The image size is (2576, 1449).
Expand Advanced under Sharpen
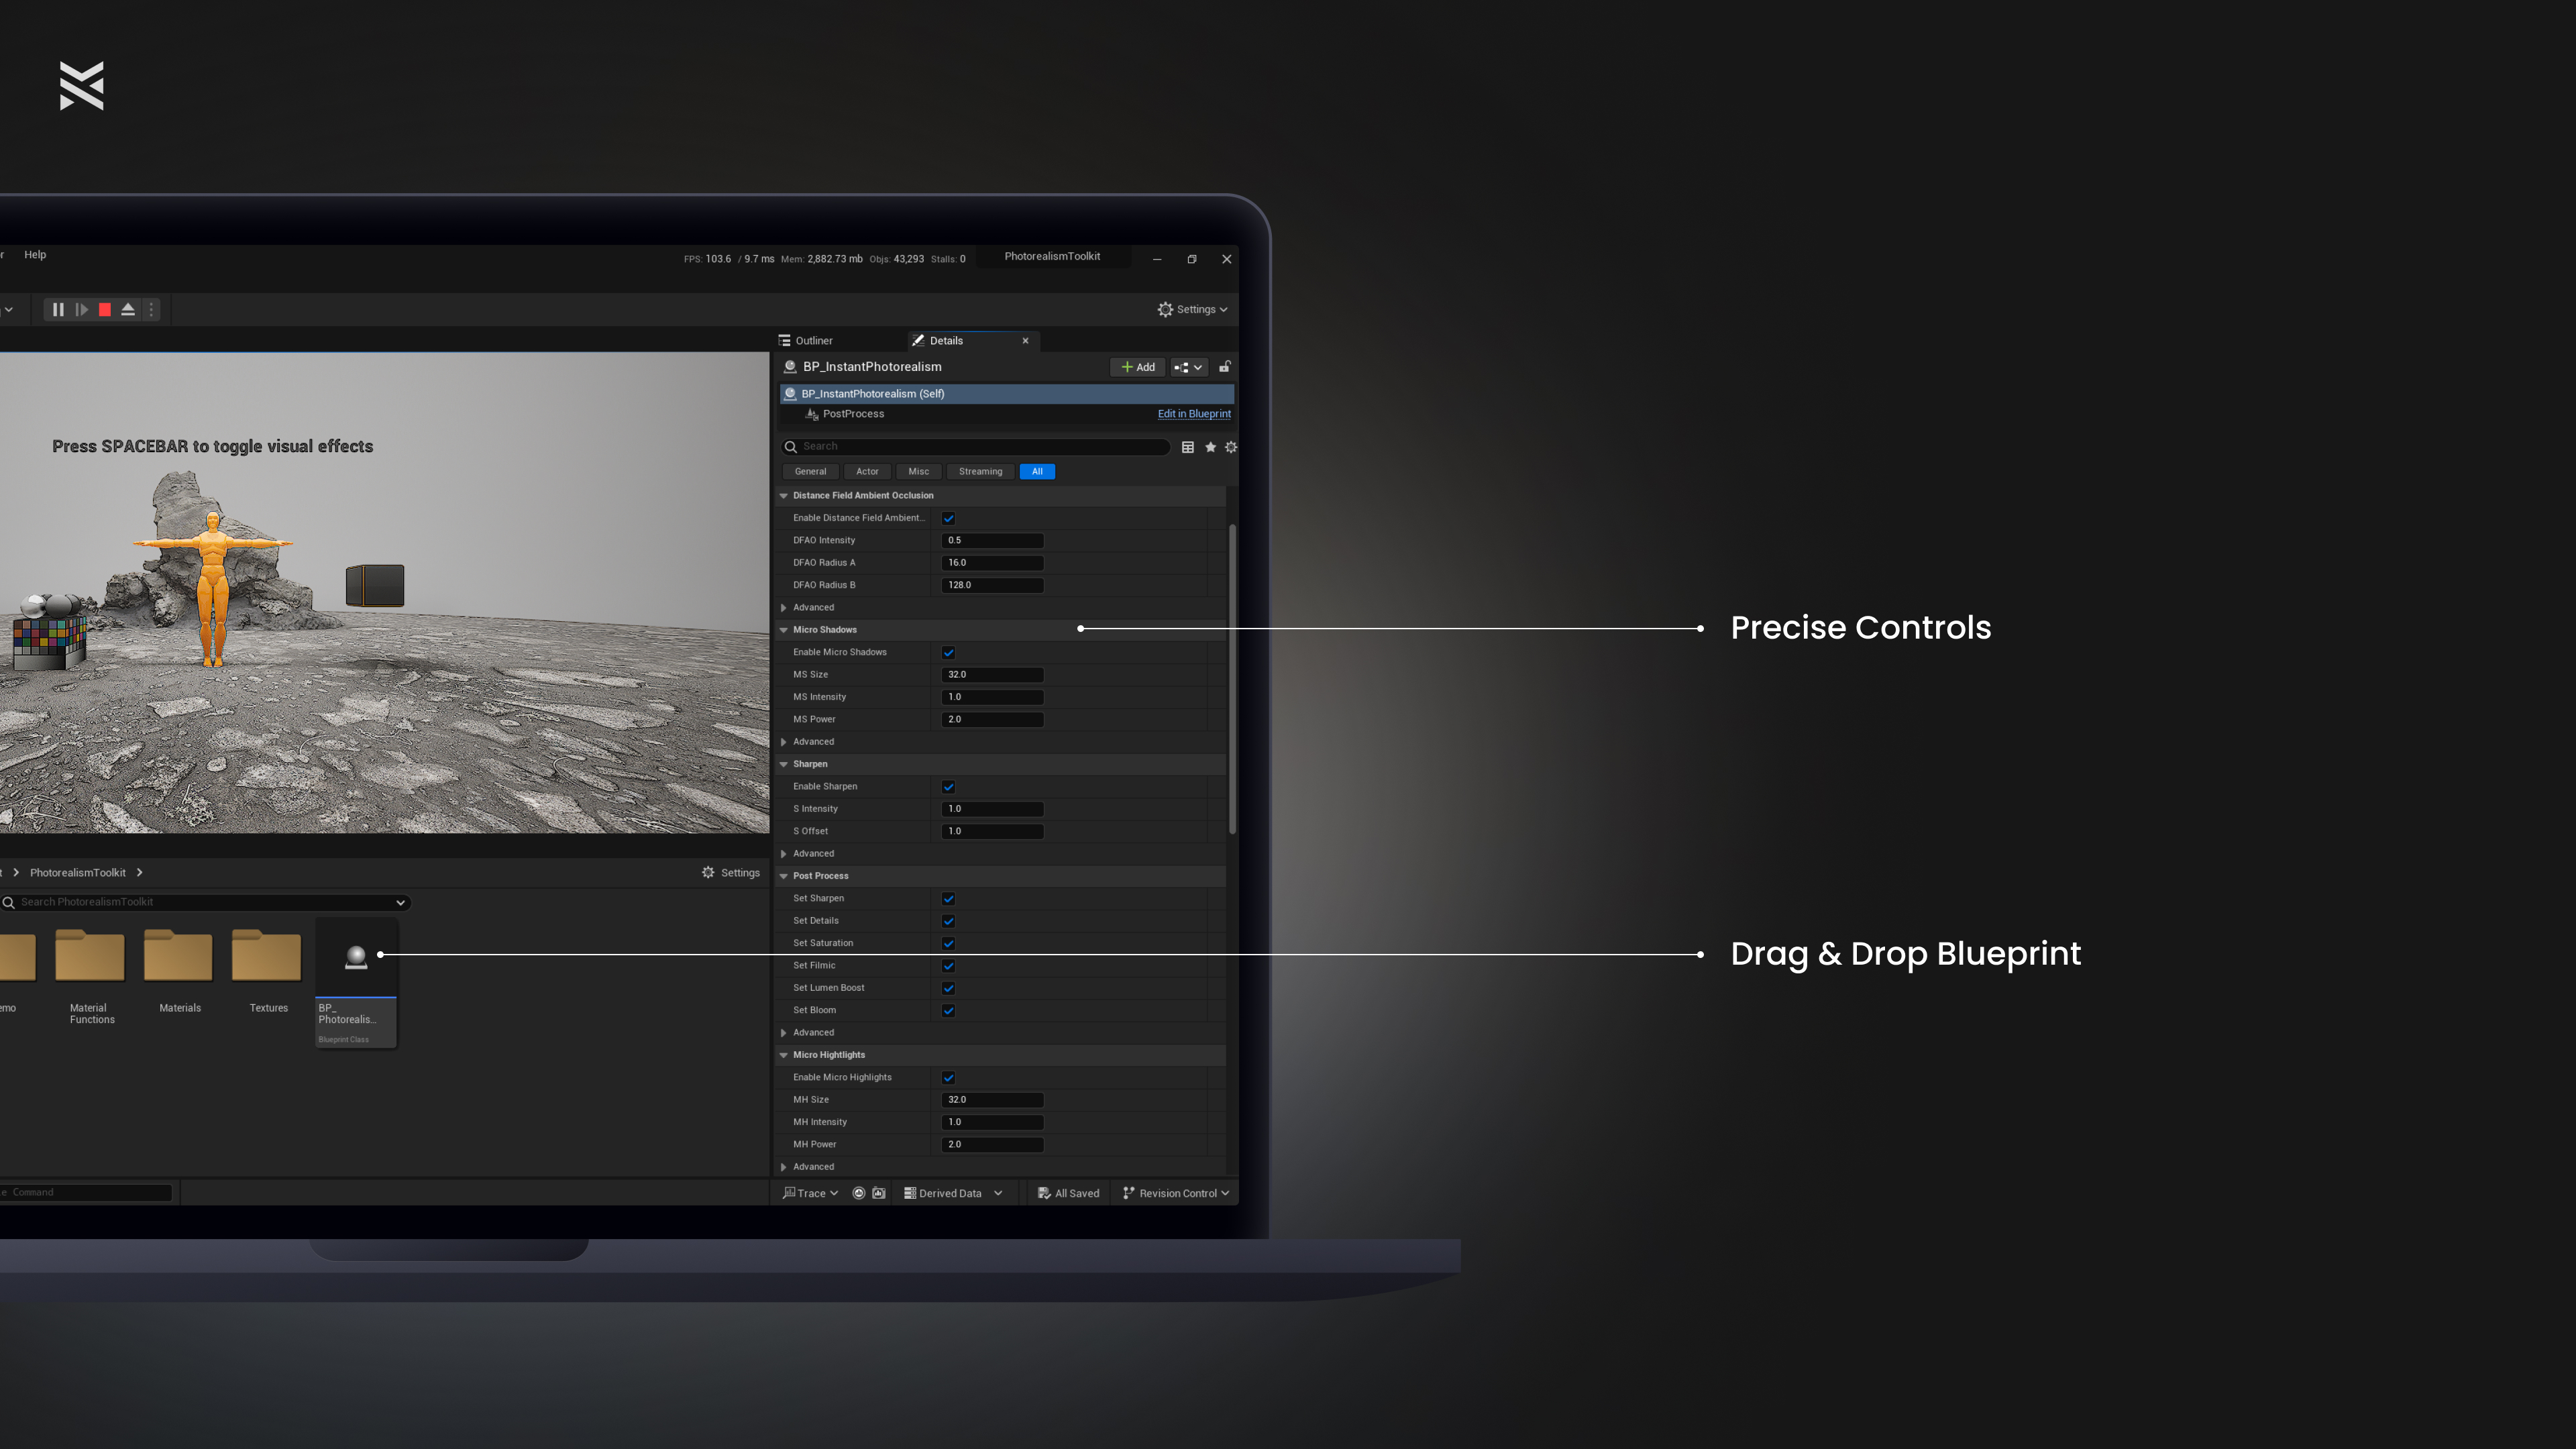pos(784,854)
